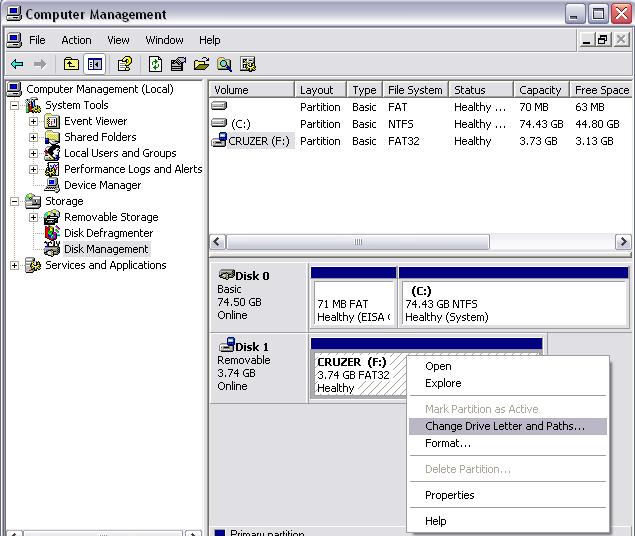635x536 pixels.
Task: Click the disk settings toolbar icon
Action: point(248,65)
